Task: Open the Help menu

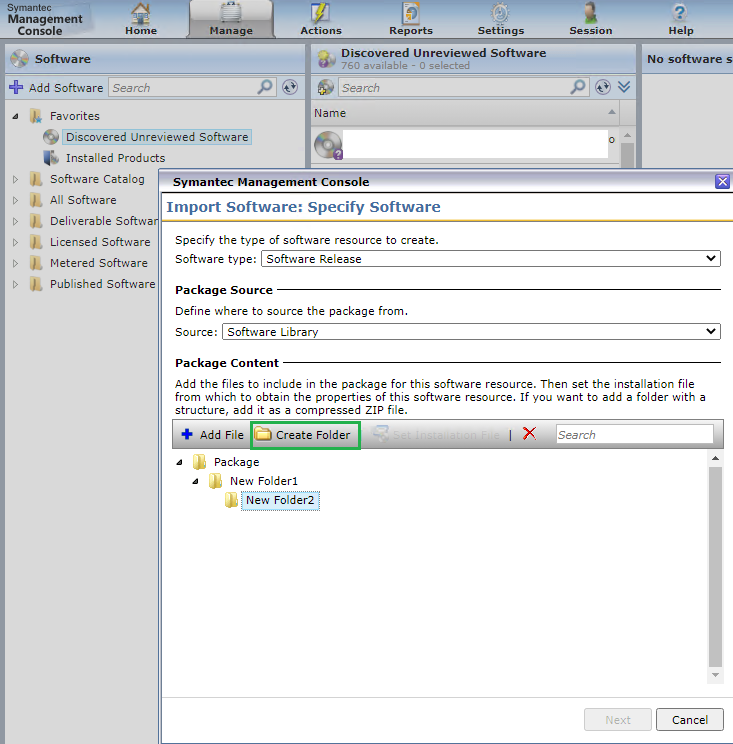Action: [x=681, y=19]
